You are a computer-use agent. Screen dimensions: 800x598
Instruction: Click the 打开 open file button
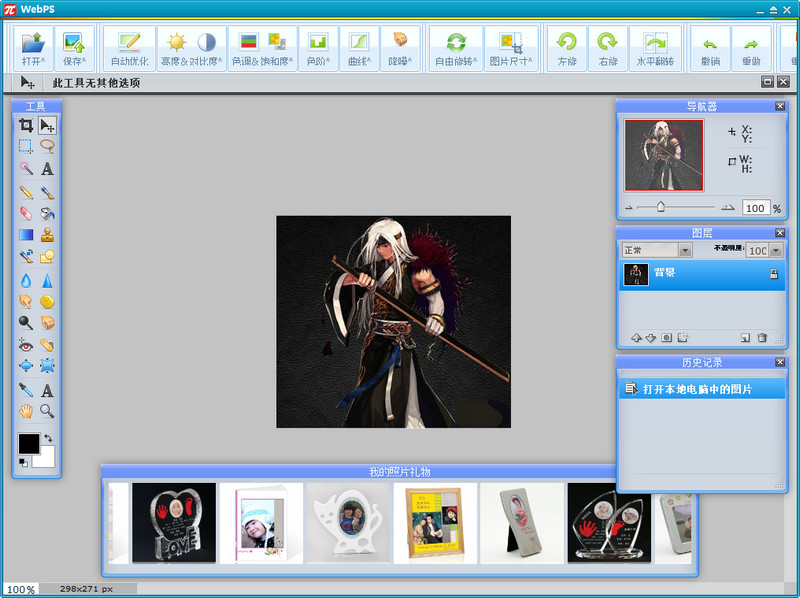33,49
